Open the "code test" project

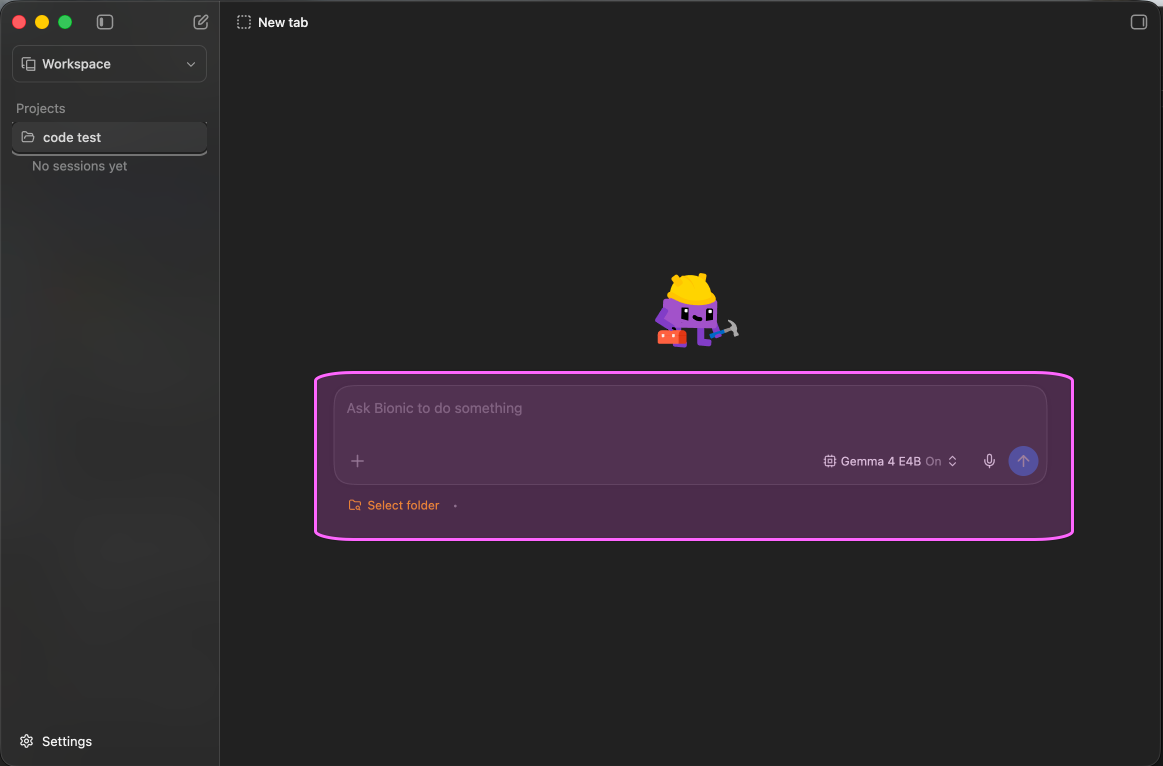click(x=110, y=138)
